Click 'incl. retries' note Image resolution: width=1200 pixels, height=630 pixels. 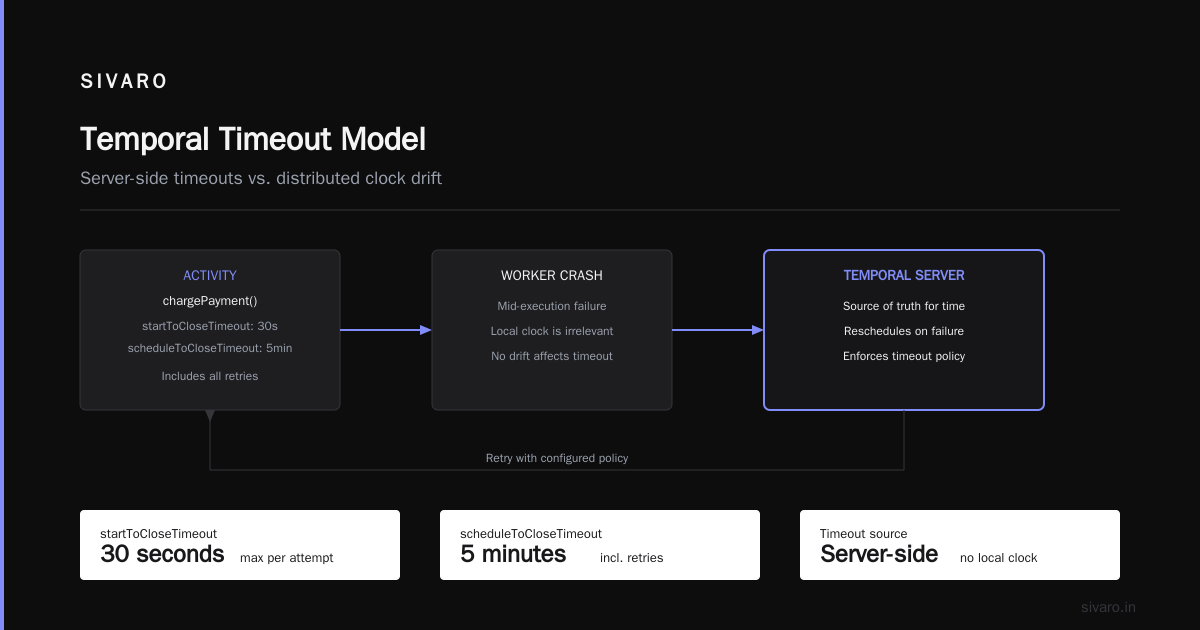coord(632,558)
